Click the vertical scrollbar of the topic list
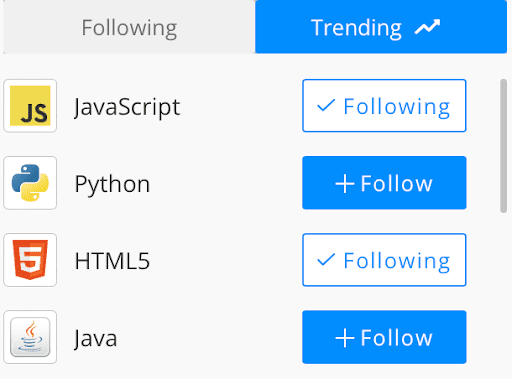This screenshot has height=379, width=512. [x=503, y=146]
